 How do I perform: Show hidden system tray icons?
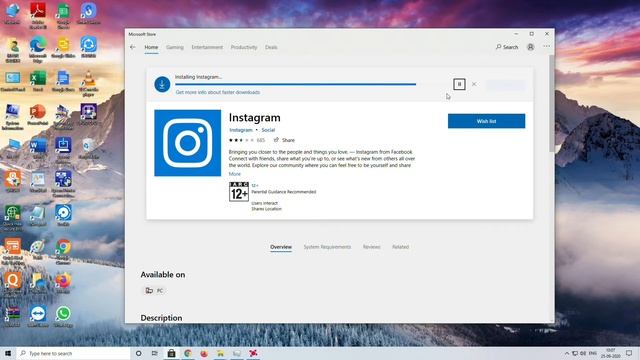pyautogui.click(x=567, y=353)
